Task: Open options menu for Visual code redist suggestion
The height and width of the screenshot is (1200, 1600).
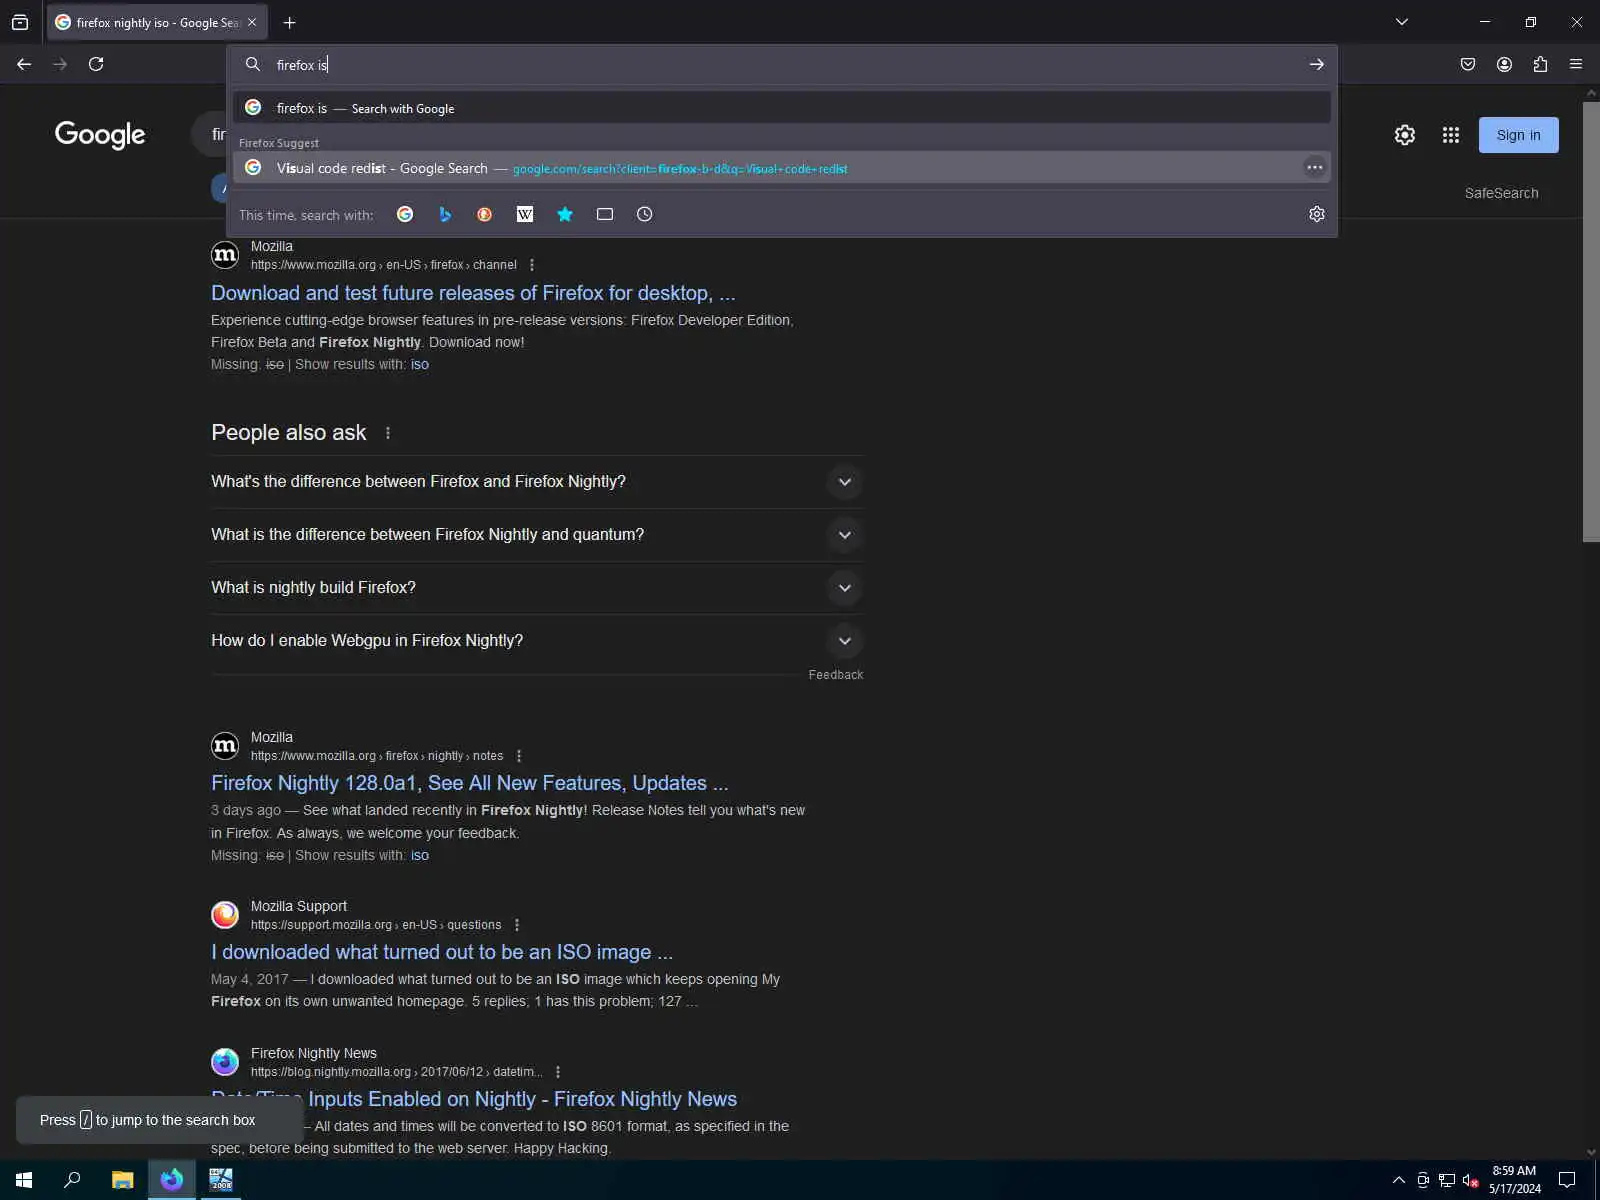Action: coord(1314,168)
